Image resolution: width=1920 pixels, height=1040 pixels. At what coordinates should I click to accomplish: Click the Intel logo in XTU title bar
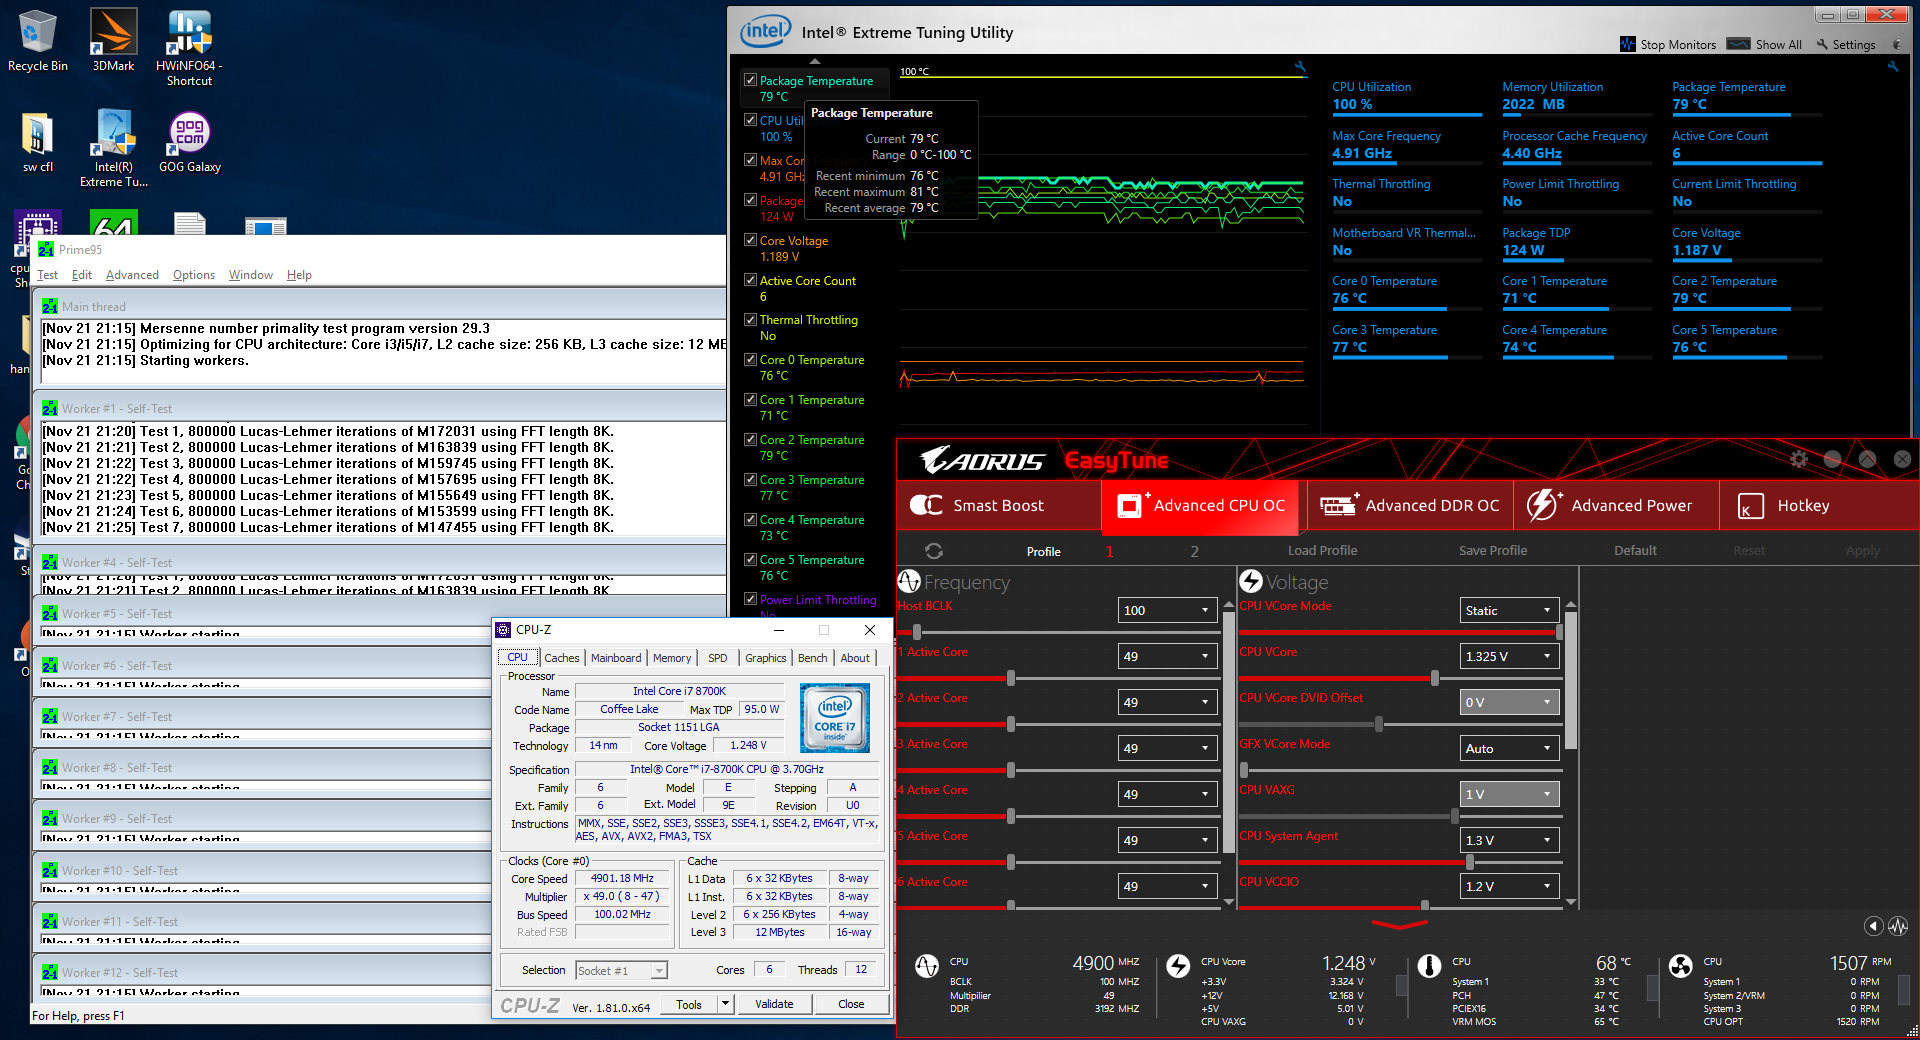pyautogui.click(x=765, y=31)
